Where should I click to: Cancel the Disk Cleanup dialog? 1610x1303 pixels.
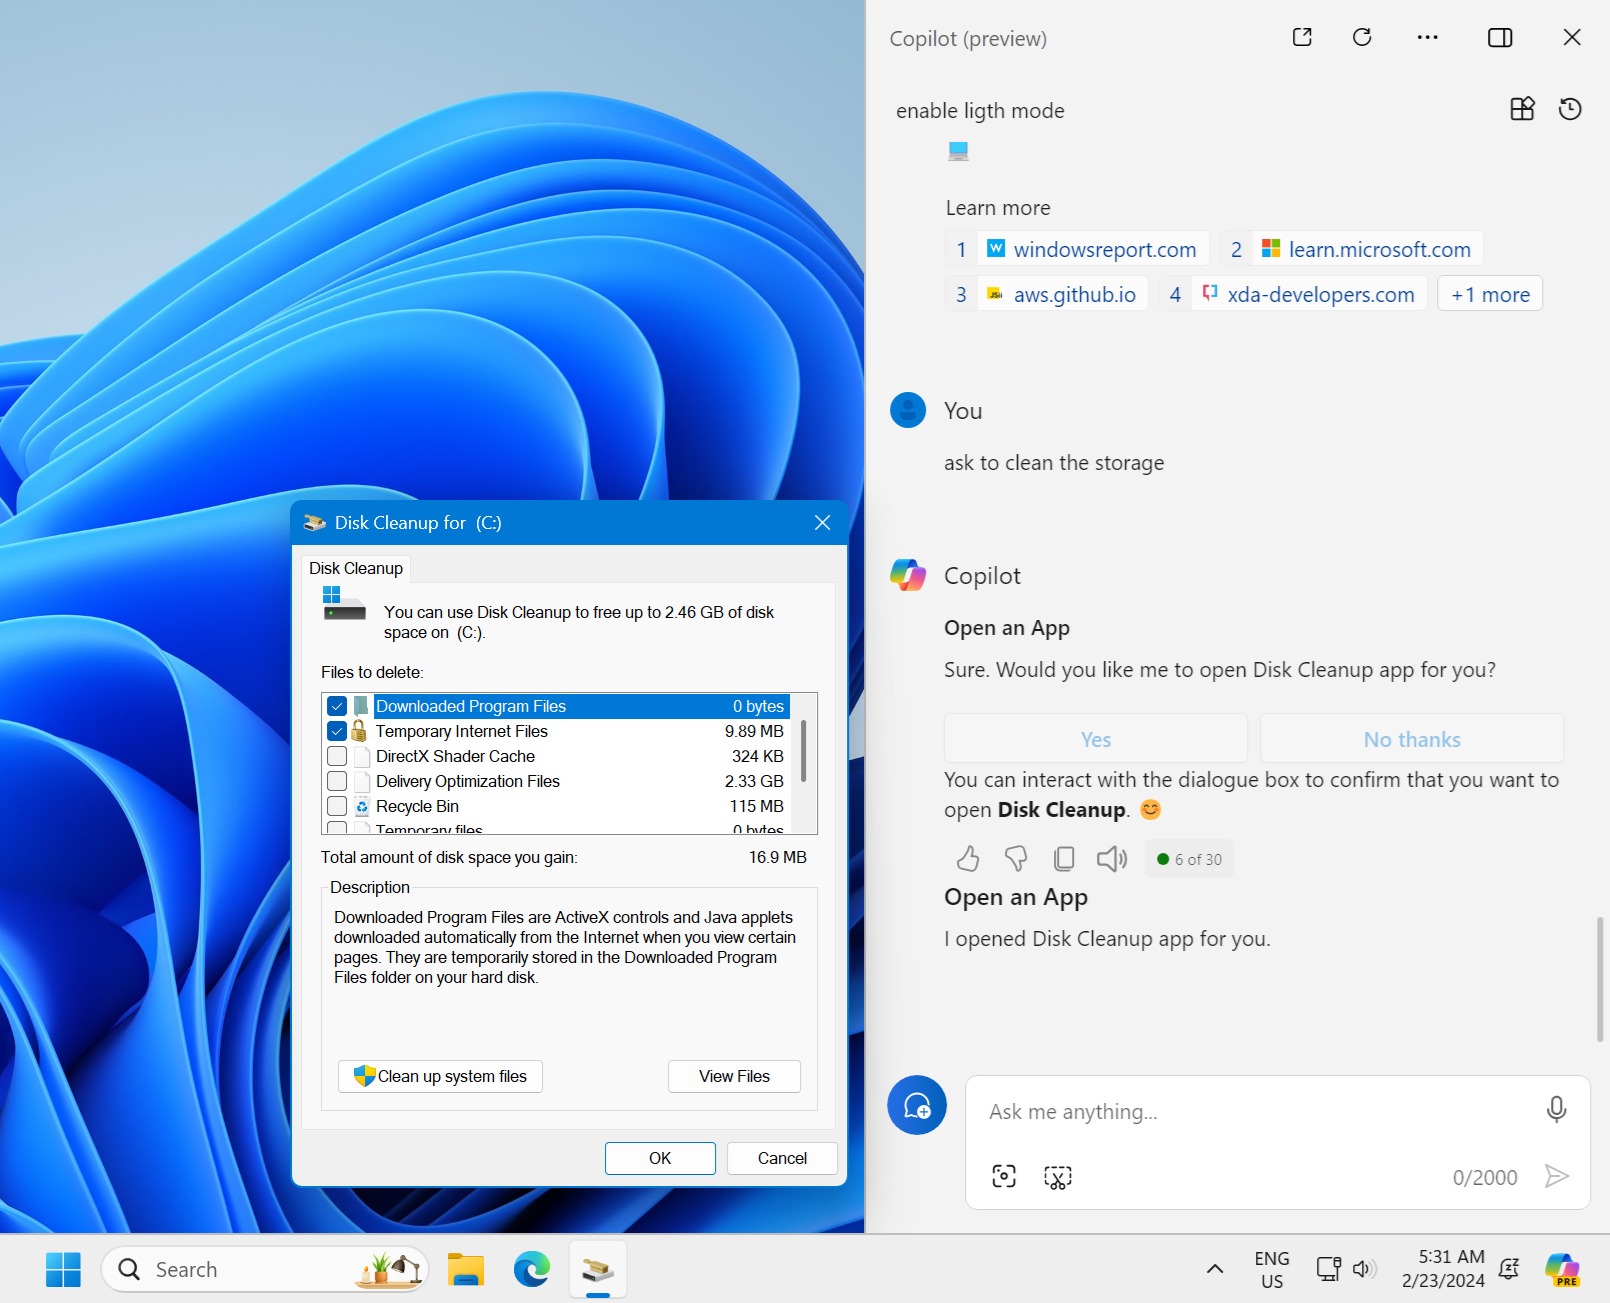[x=782, y=1158]
